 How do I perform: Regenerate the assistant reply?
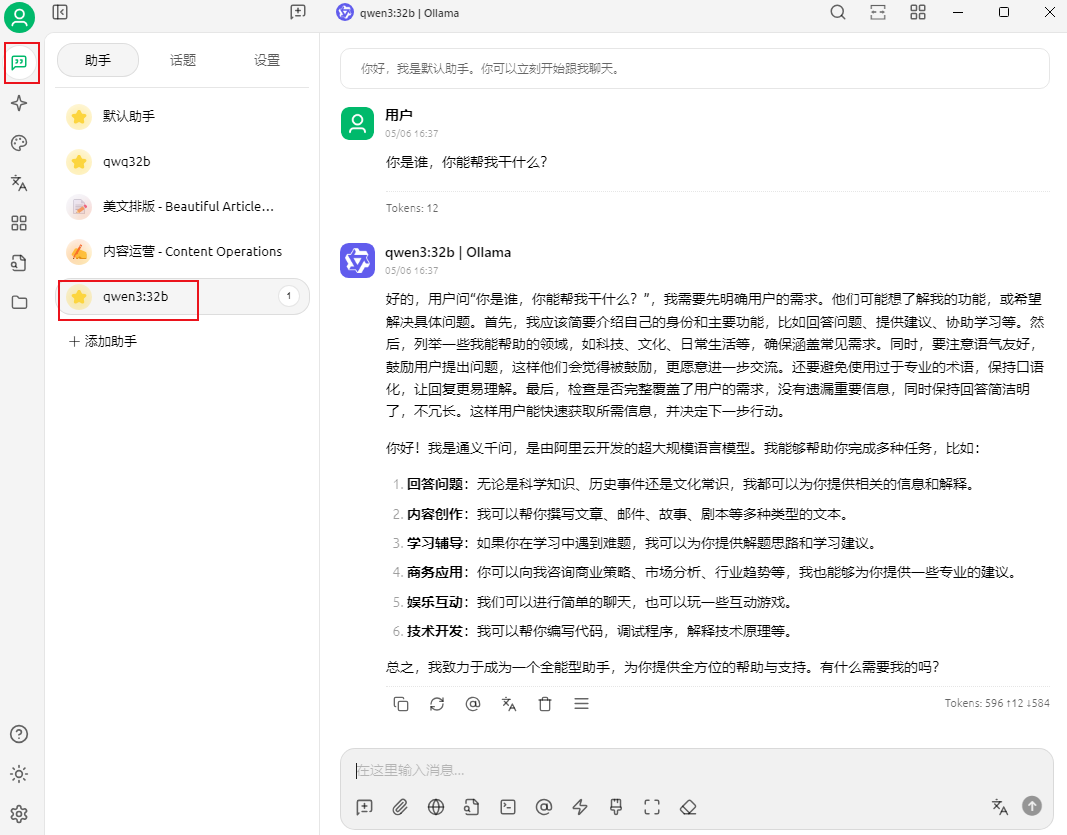437,704
